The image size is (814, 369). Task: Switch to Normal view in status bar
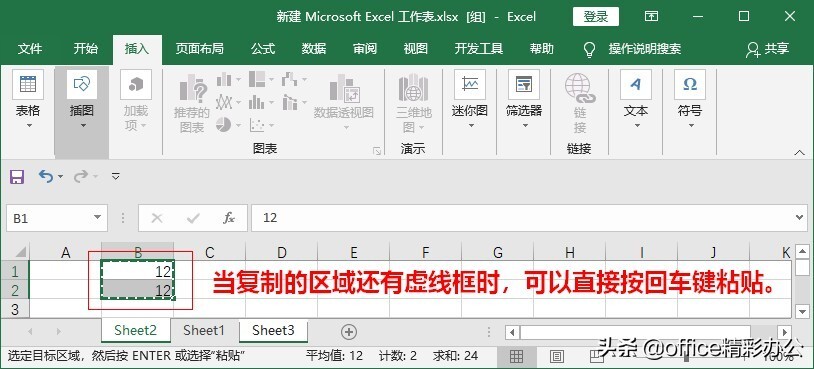tap(516, 356)
